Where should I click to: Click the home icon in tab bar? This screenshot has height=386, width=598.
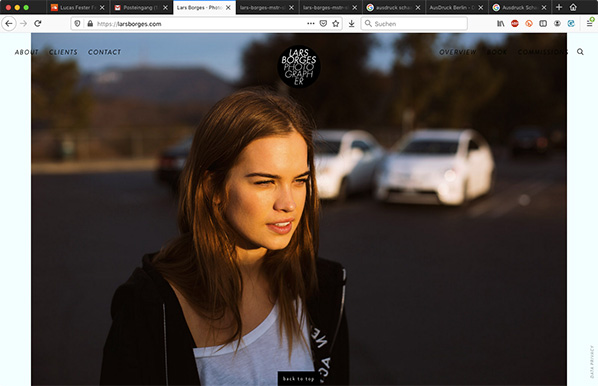[573, 7]
